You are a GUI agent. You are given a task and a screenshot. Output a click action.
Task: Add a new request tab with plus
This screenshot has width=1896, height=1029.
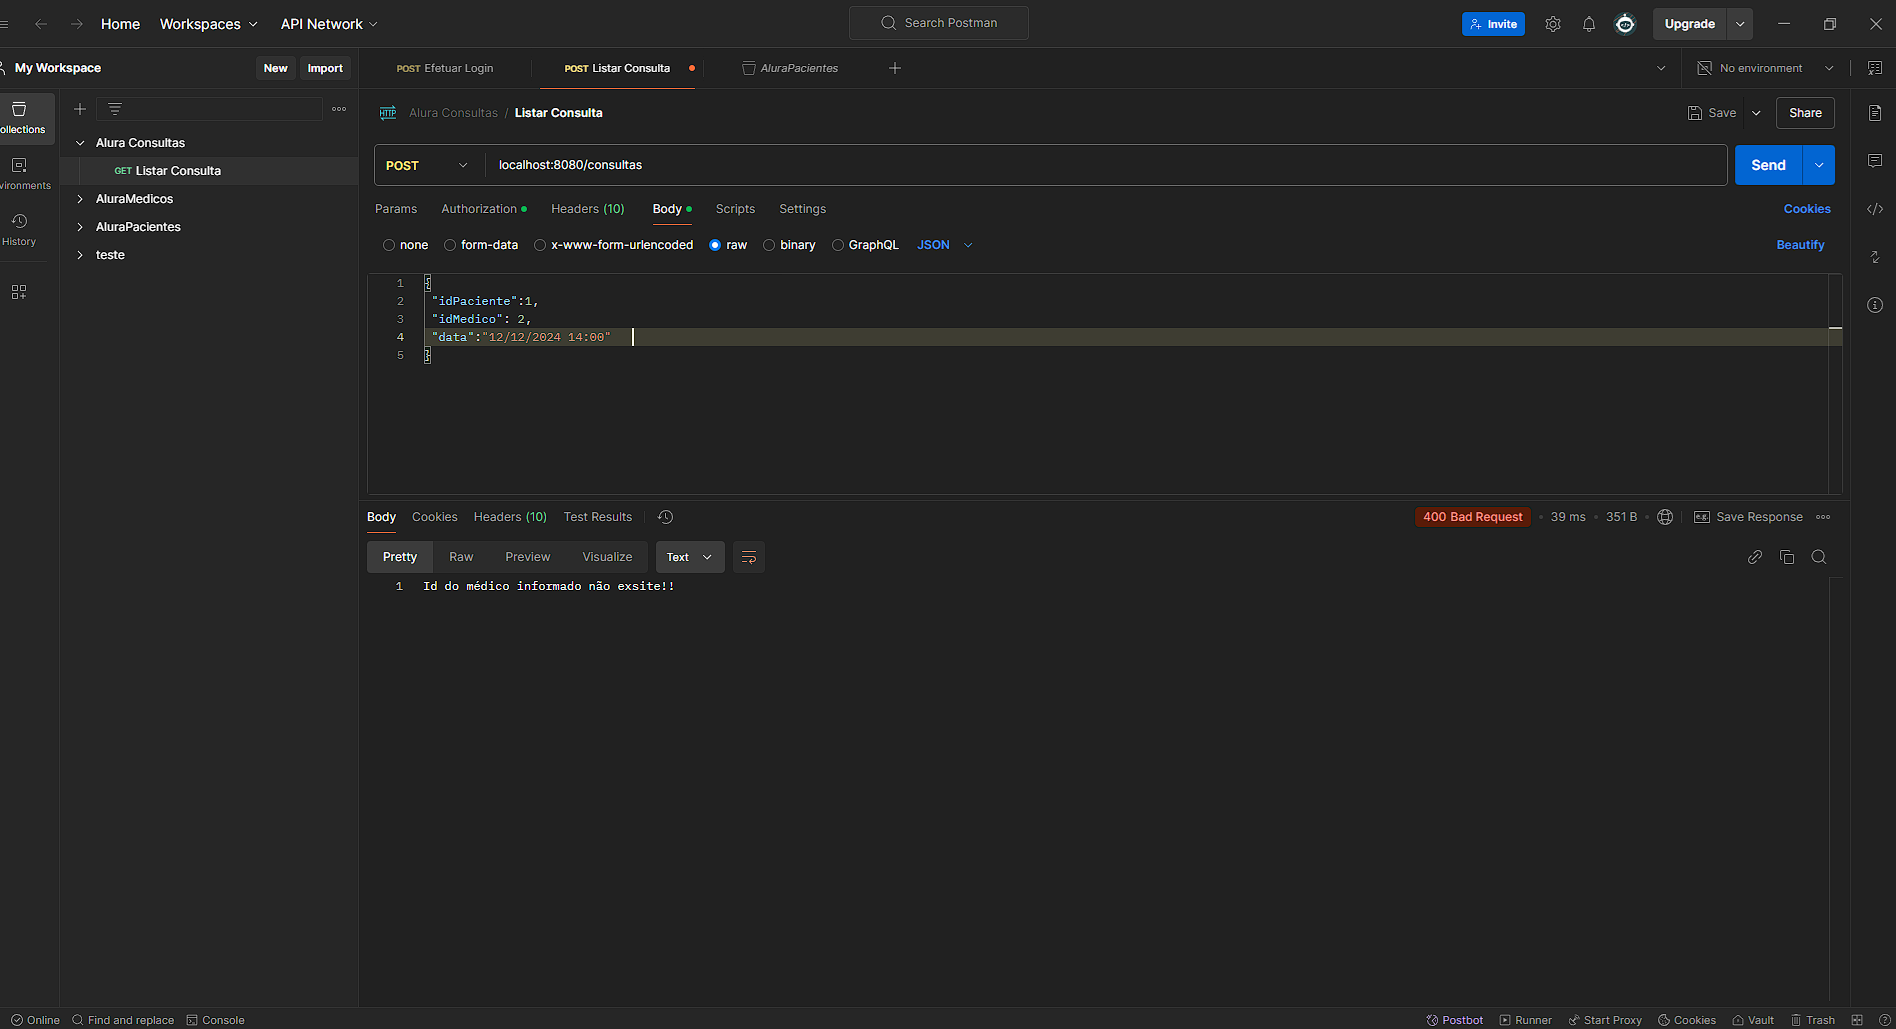tap(895, 68)
